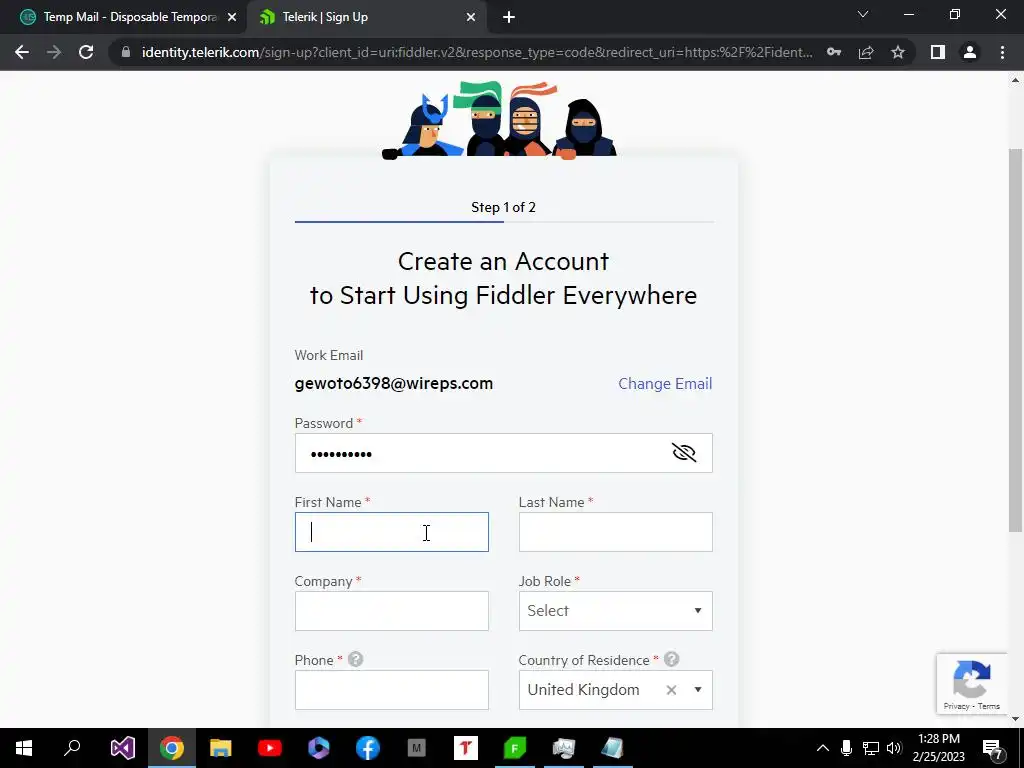Open the Phone help question mark icon
1024x768 pixels.
(x=355, y=660)
